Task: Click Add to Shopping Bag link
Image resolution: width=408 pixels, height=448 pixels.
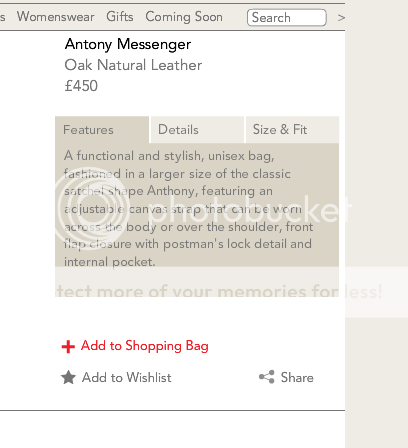Action: point(145,346)
